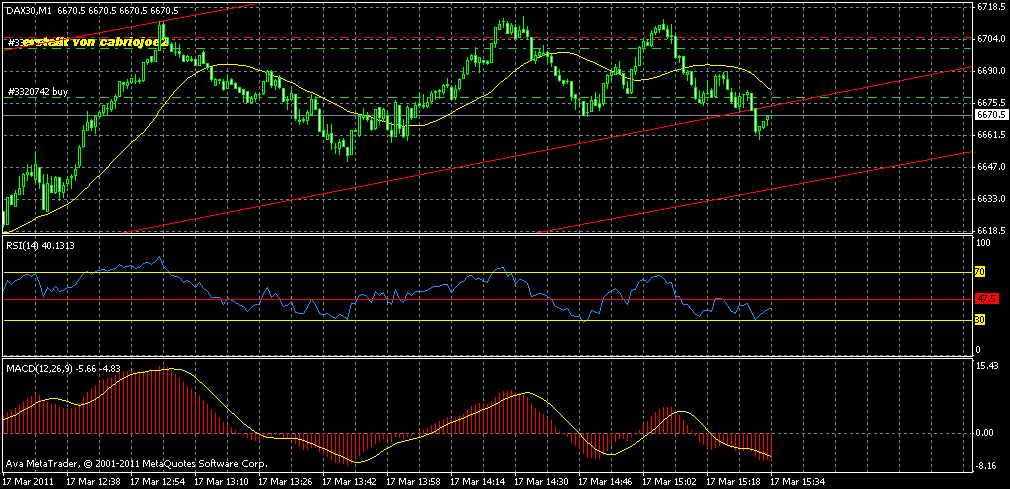Click the 6718.5 price axis label
The width and height of the screenshot is (1010, 489).
pos(991,7)
